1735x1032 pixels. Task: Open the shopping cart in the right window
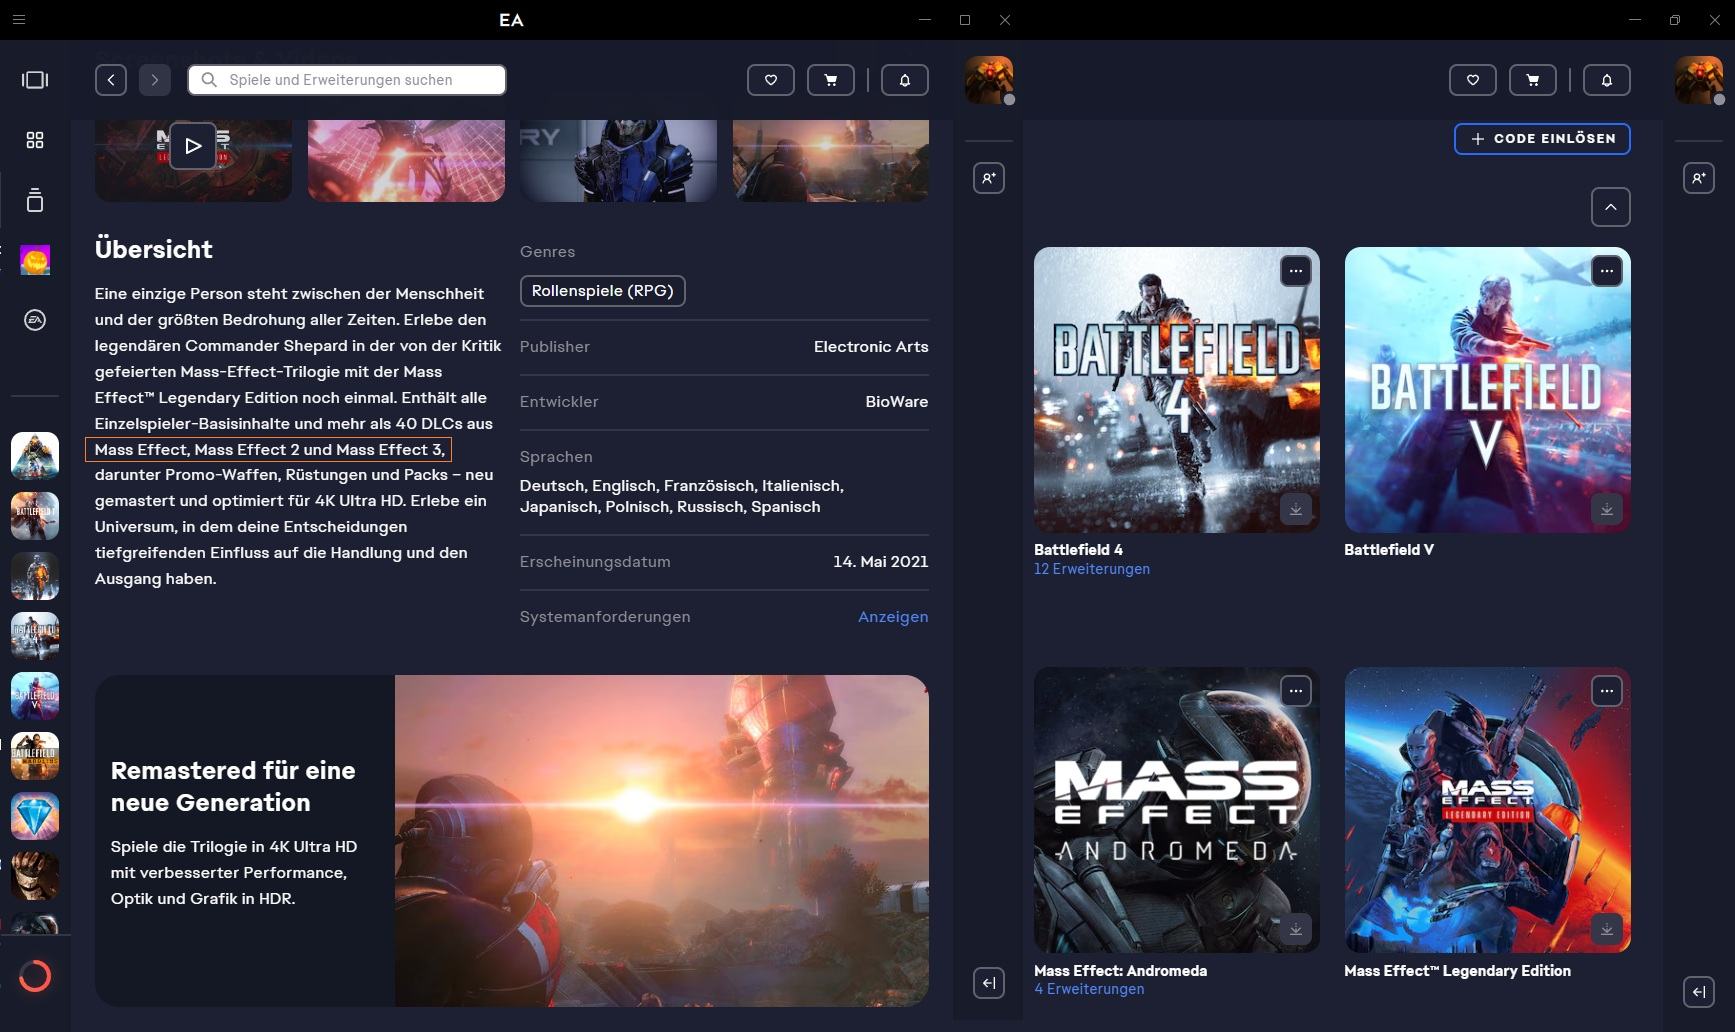click(1533, 80)
